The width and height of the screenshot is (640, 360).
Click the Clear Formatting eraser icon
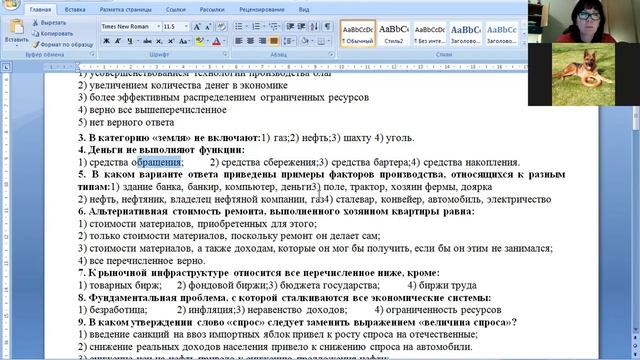pyautogui.click(x=221, y=27)
